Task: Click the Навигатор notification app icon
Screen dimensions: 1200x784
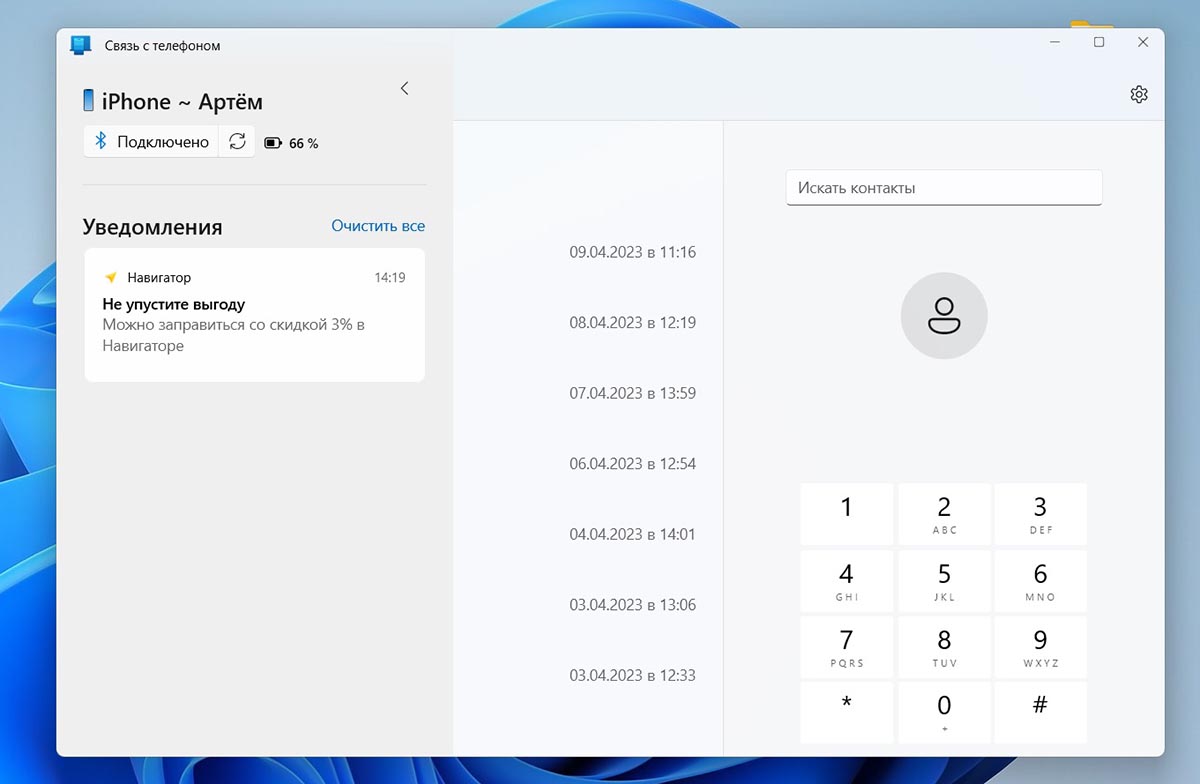Action: point(111,277)
